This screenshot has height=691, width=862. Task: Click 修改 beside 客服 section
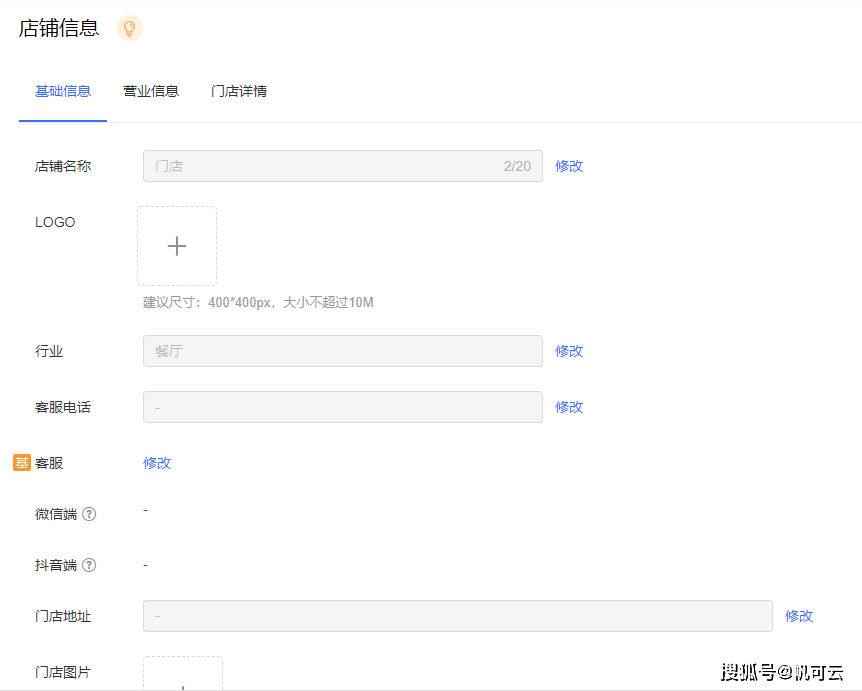(157, 463)
